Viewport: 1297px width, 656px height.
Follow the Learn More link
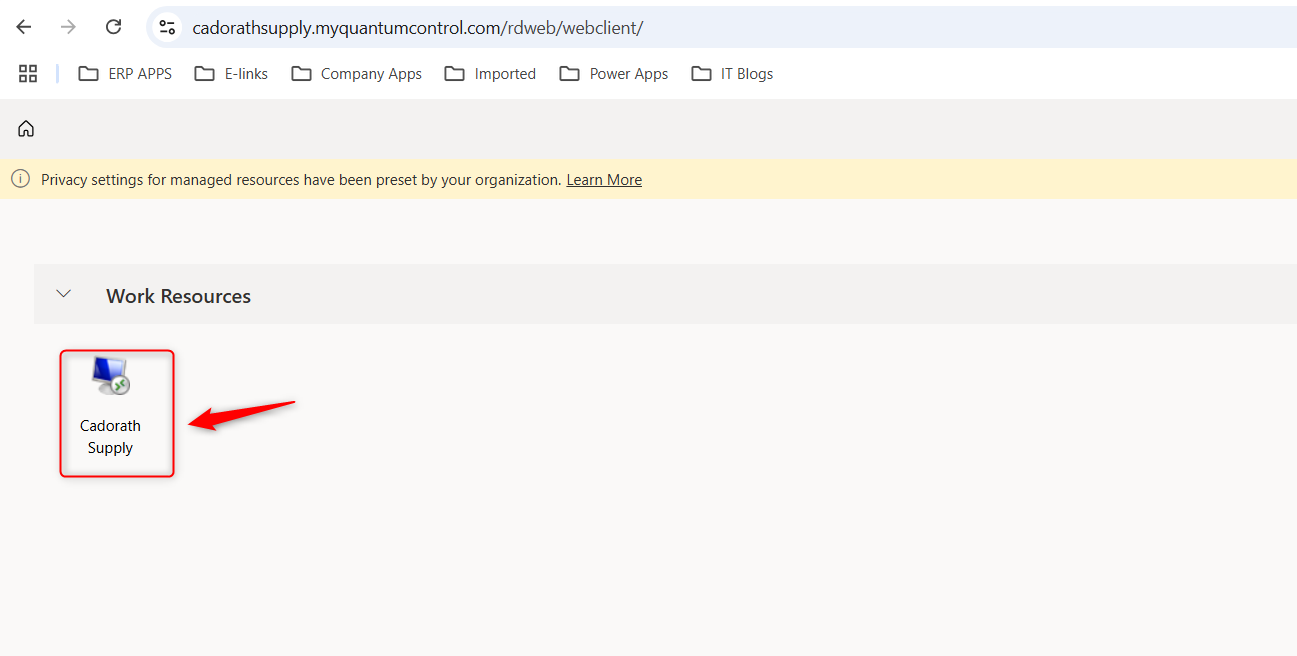pos(604,180)
